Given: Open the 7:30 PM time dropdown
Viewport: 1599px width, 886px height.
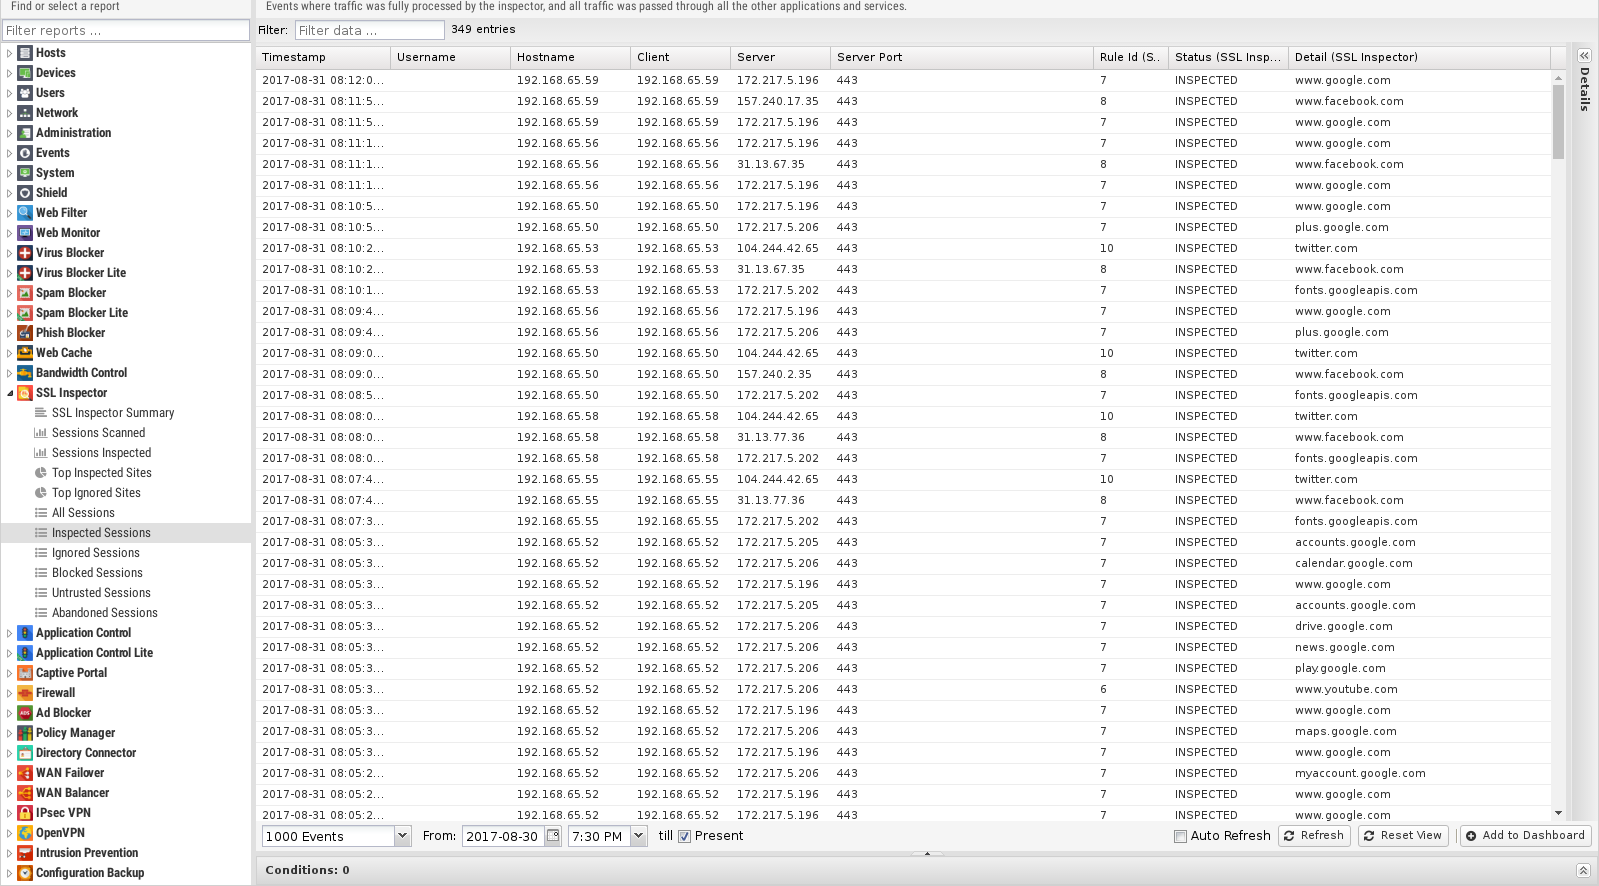Looking at the screenshot, I should (639, 836).
